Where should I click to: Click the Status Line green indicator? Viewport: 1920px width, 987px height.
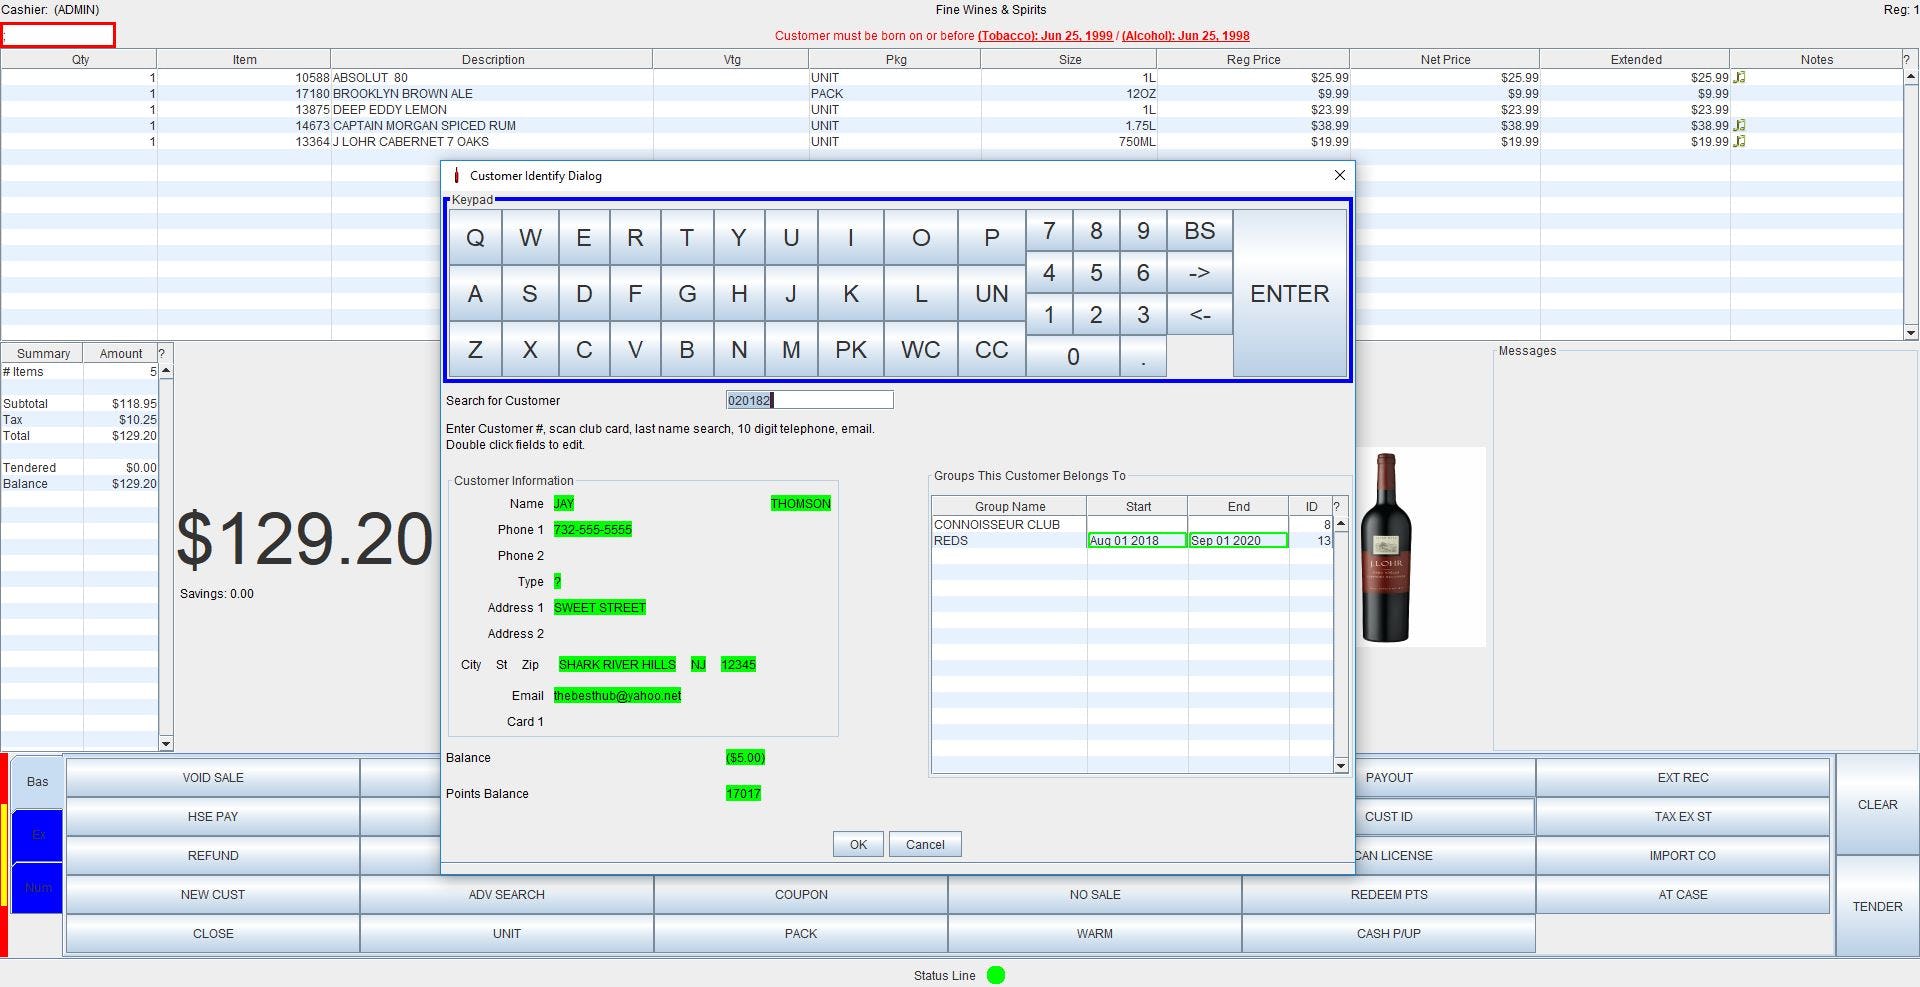pyautogui.click(x=996, y=975)
